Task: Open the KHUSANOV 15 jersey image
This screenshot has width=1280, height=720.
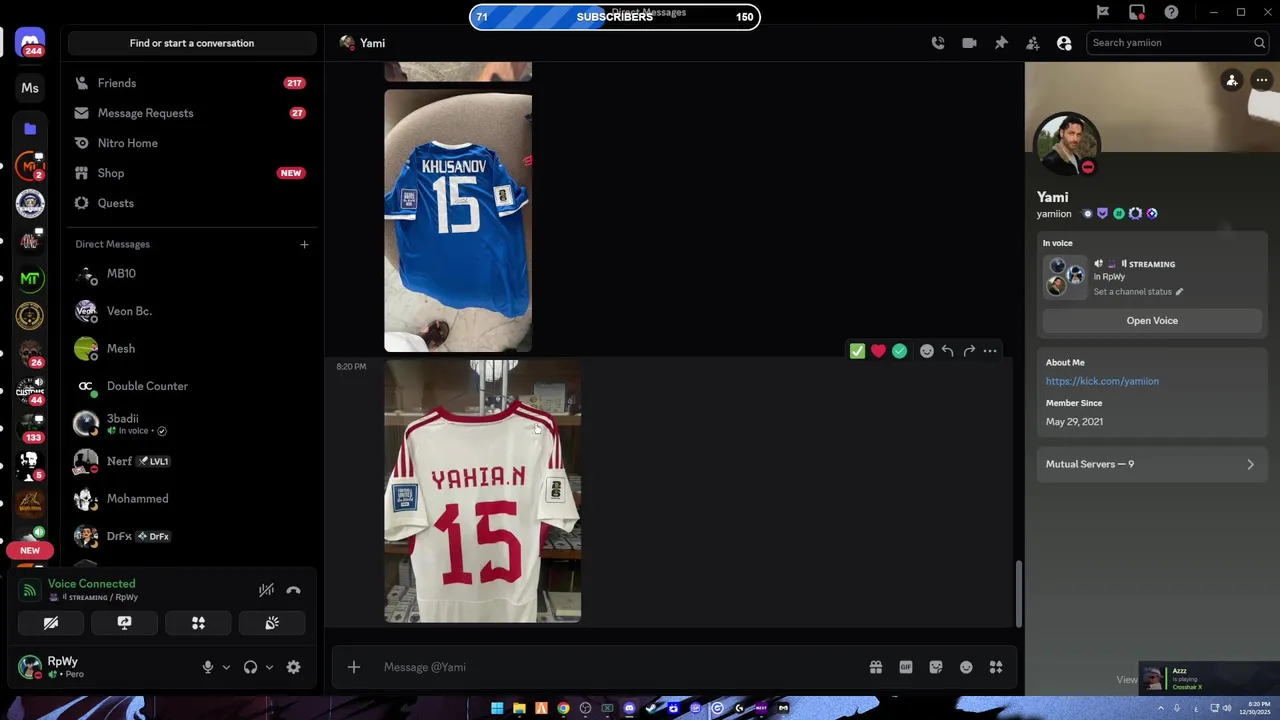Action: (x=458, y=221)
